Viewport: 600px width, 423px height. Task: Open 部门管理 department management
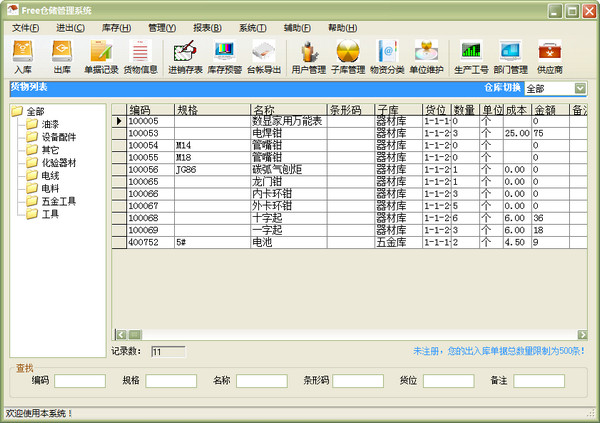point(510,57)
